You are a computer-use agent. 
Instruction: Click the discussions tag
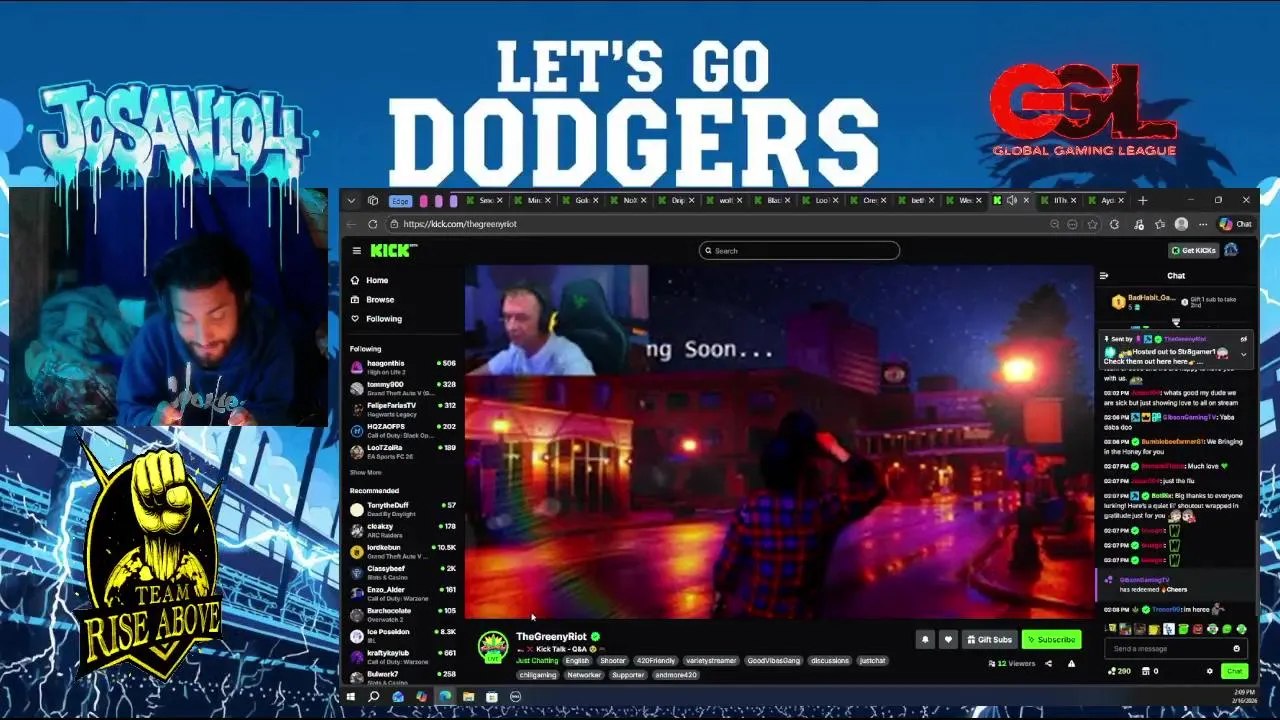[829, 661]
